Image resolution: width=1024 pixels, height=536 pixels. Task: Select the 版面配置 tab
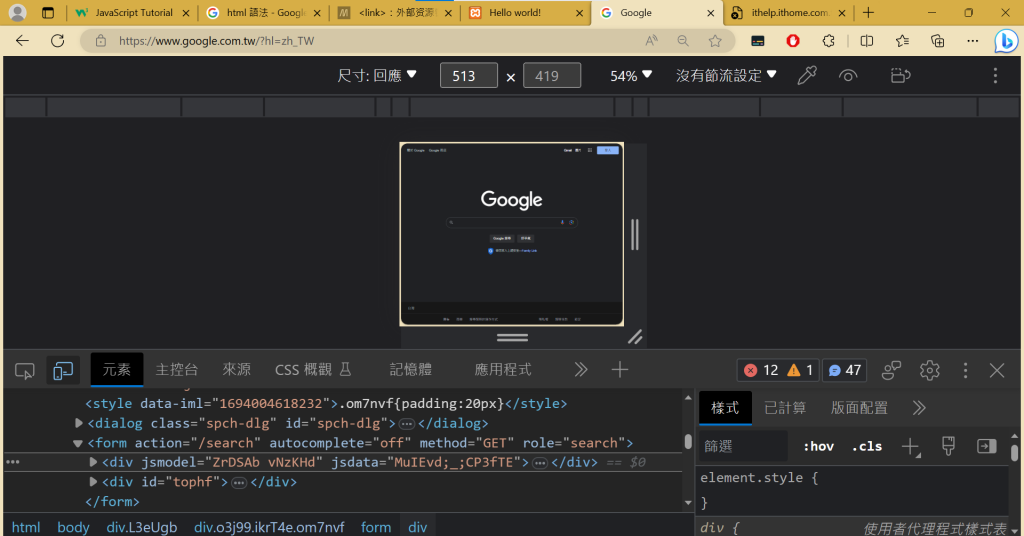(x=859, y=408)
